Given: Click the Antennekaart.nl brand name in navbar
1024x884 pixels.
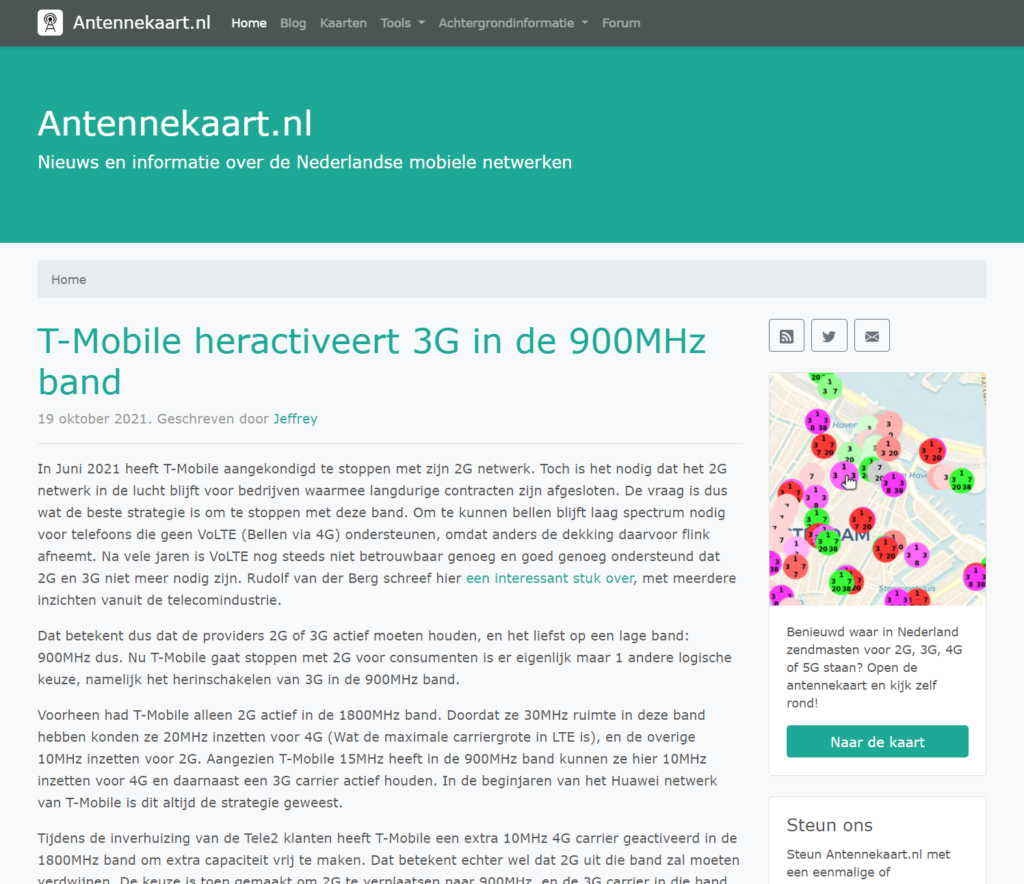Looking at the screenshot, I should pyautogui.click(x=142, y=23).
